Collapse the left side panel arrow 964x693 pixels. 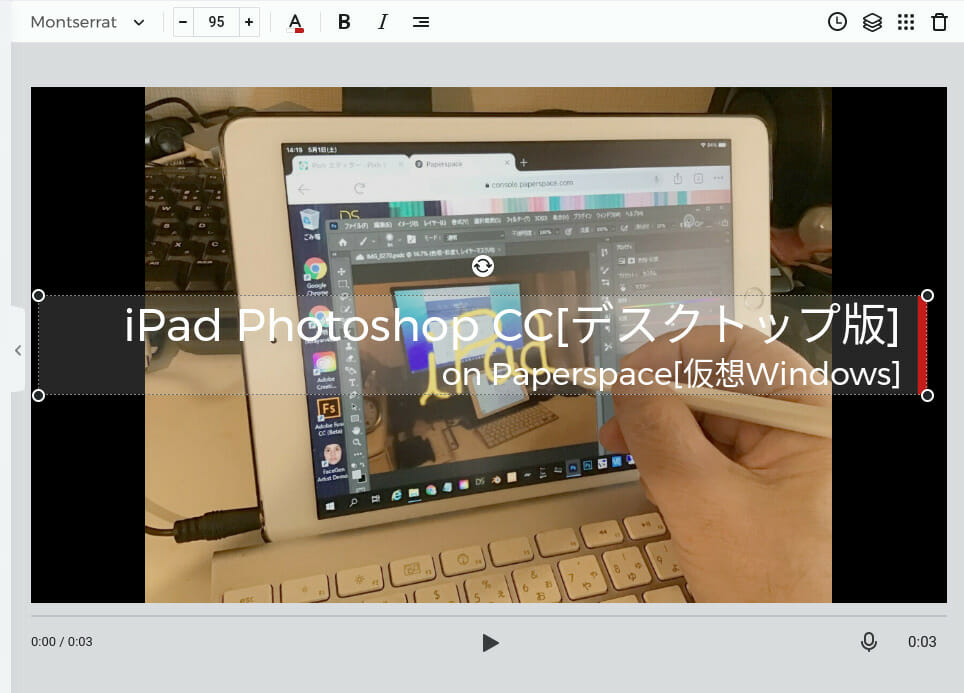(18, 350)
